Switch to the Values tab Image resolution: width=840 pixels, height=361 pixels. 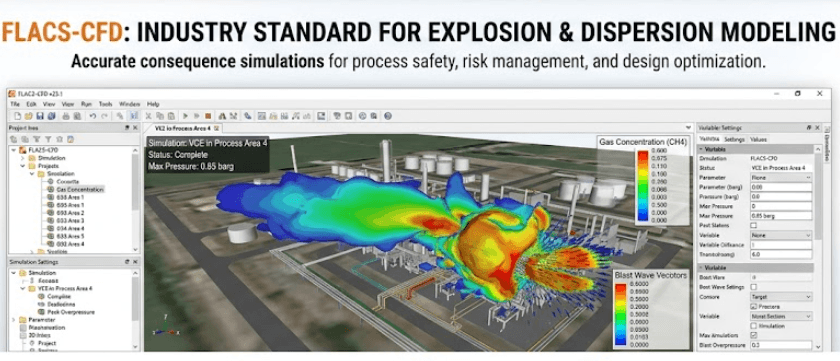(x=758, y=139)
